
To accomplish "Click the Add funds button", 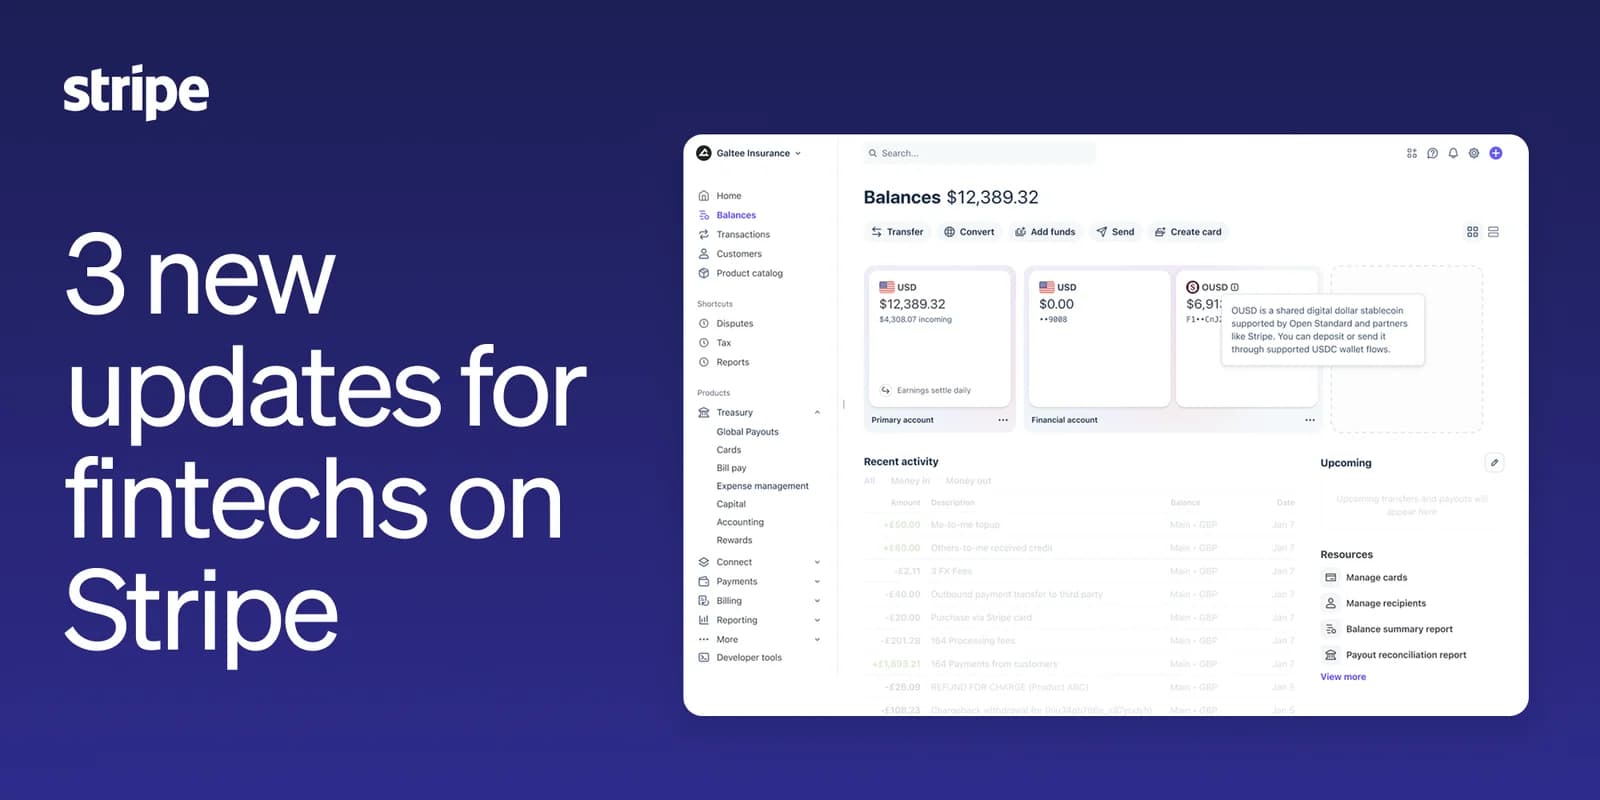I will coord(1045,232).
